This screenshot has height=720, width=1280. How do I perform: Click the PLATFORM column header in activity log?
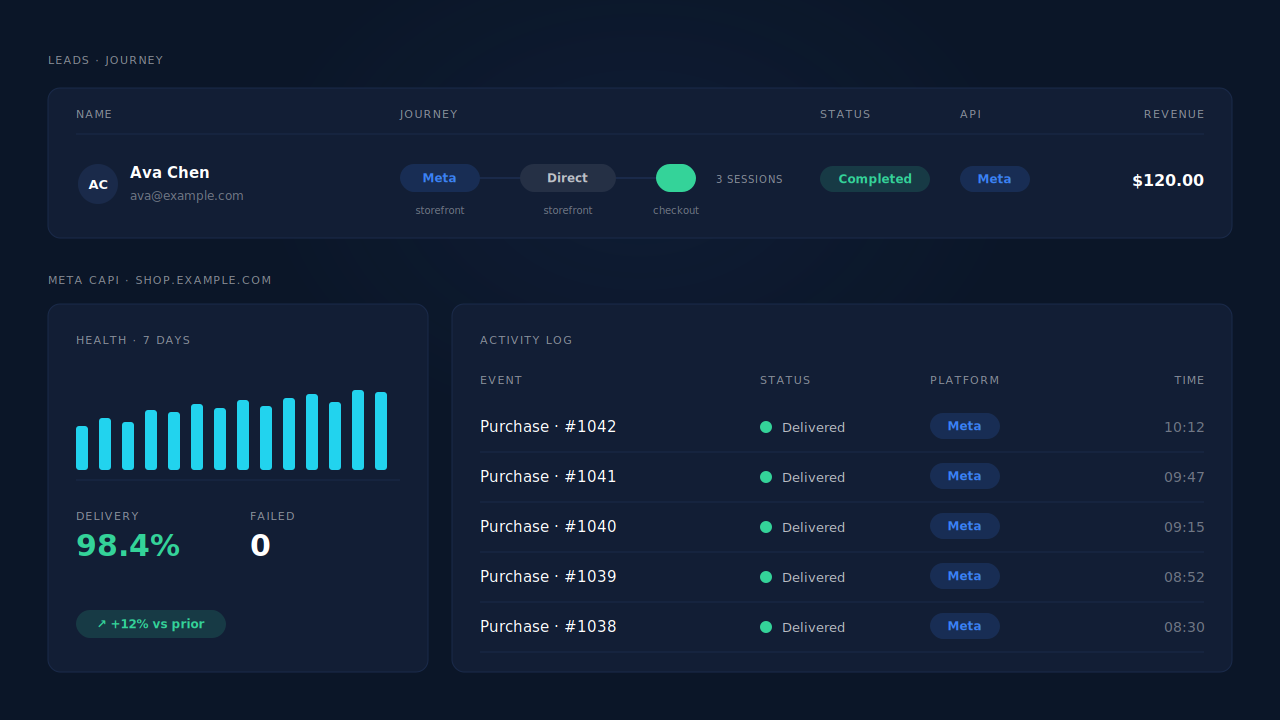(x=965, y=380)
